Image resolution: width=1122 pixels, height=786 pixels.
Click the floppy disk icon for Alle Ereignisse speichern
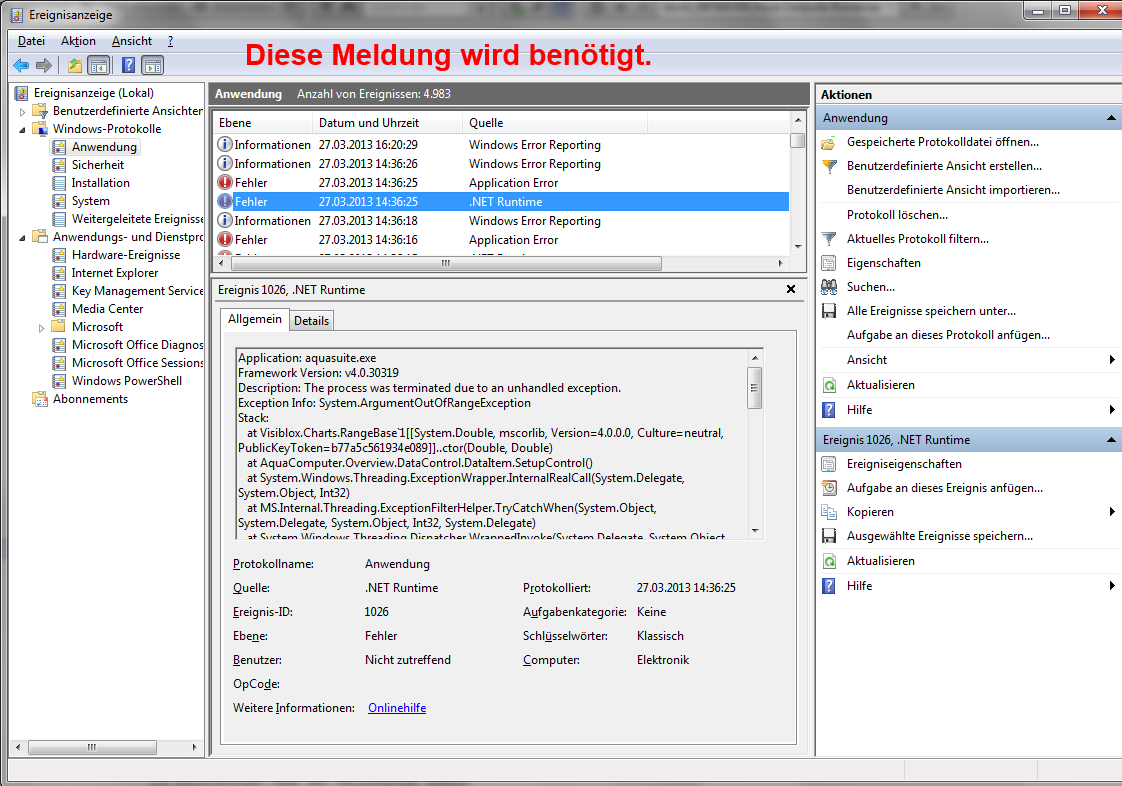click(828, 311)
